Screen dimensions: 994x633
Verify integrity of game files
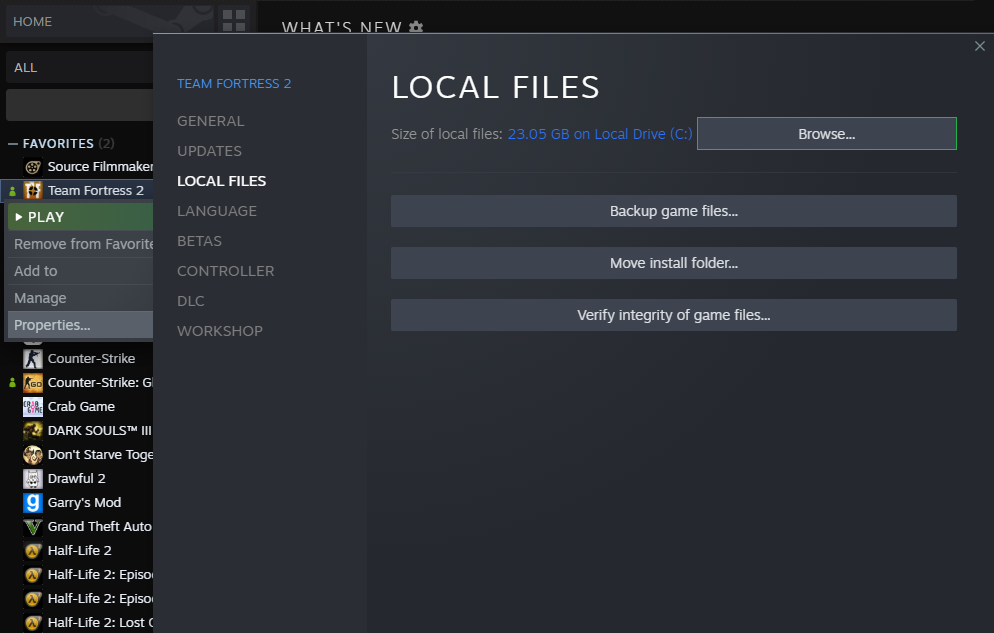pos(673,315)
